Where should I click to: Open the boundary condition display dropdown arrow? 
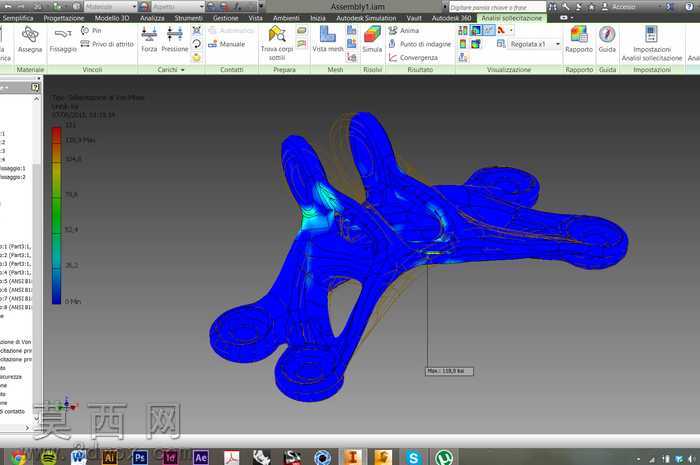pyautogui.click(x=511, y=30)
